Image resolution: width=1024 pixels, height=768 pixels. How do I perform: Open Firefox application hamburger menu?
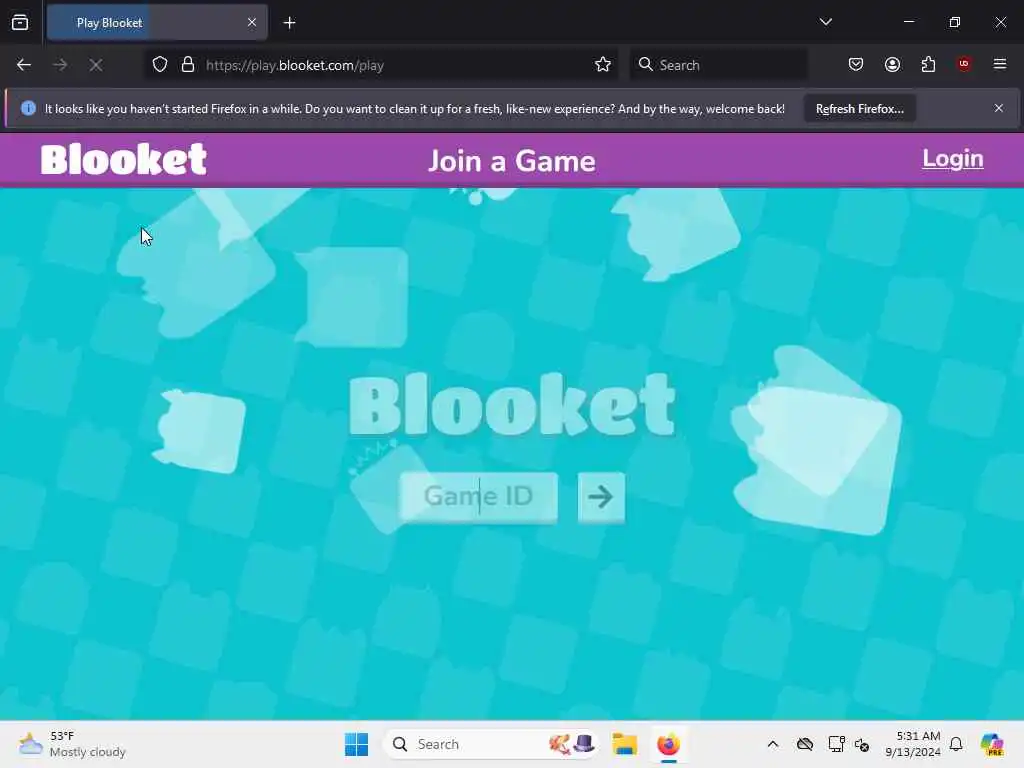pyautogui.click(x=1000, y=64)
